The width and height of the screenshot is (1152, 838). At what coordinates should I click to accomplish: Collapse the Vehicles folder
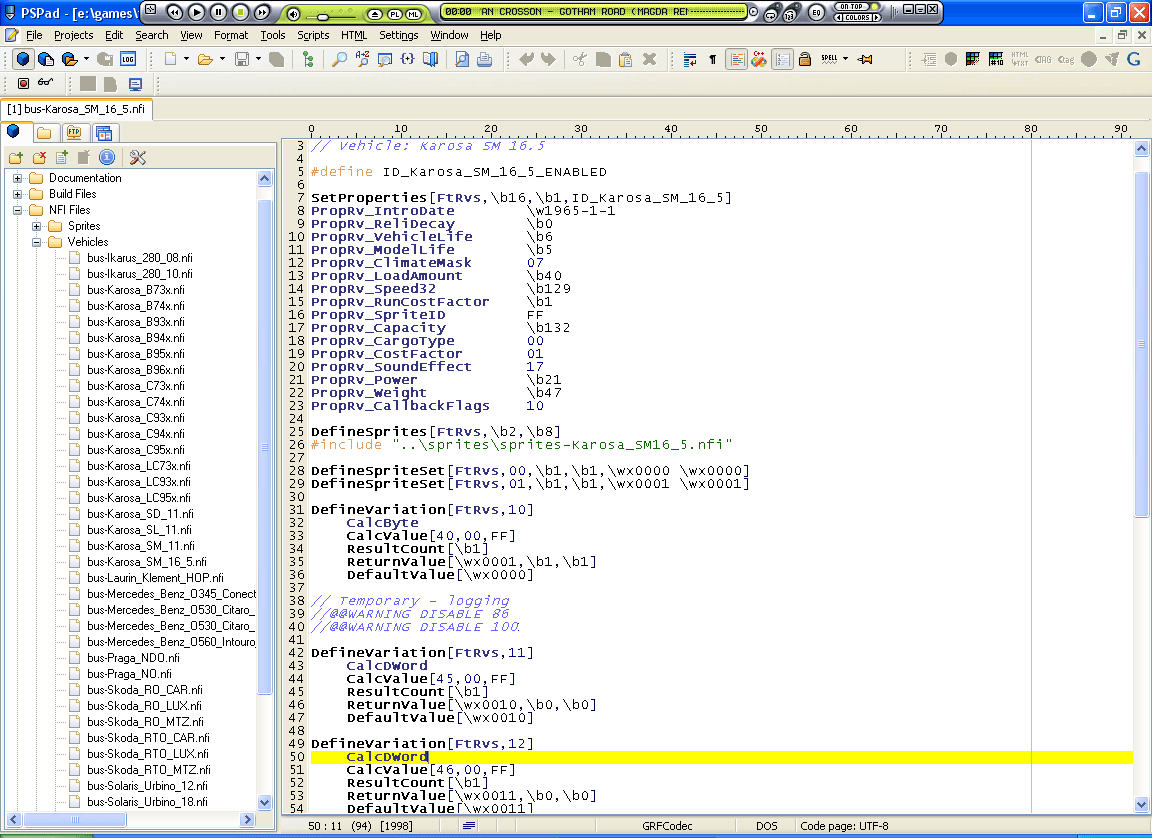click(x=36, y=242)
